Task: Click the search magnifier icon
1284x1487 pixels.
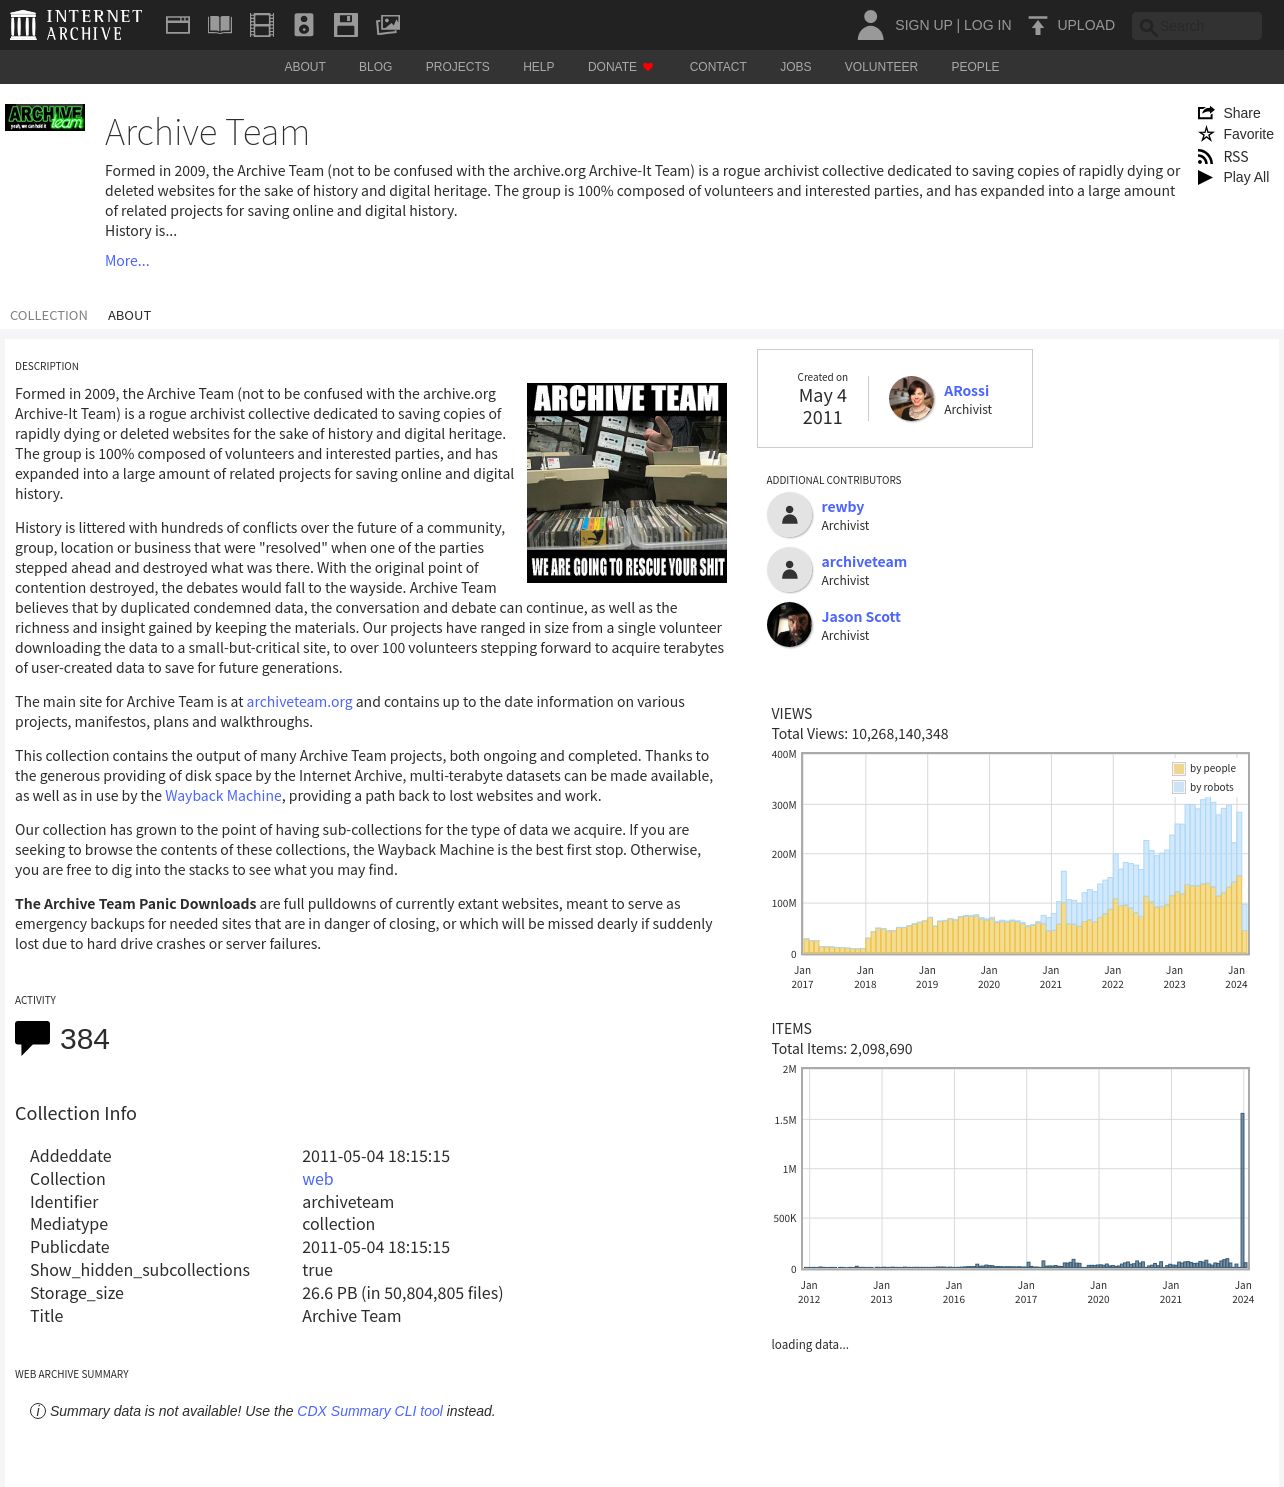Action: point(1148,27)
